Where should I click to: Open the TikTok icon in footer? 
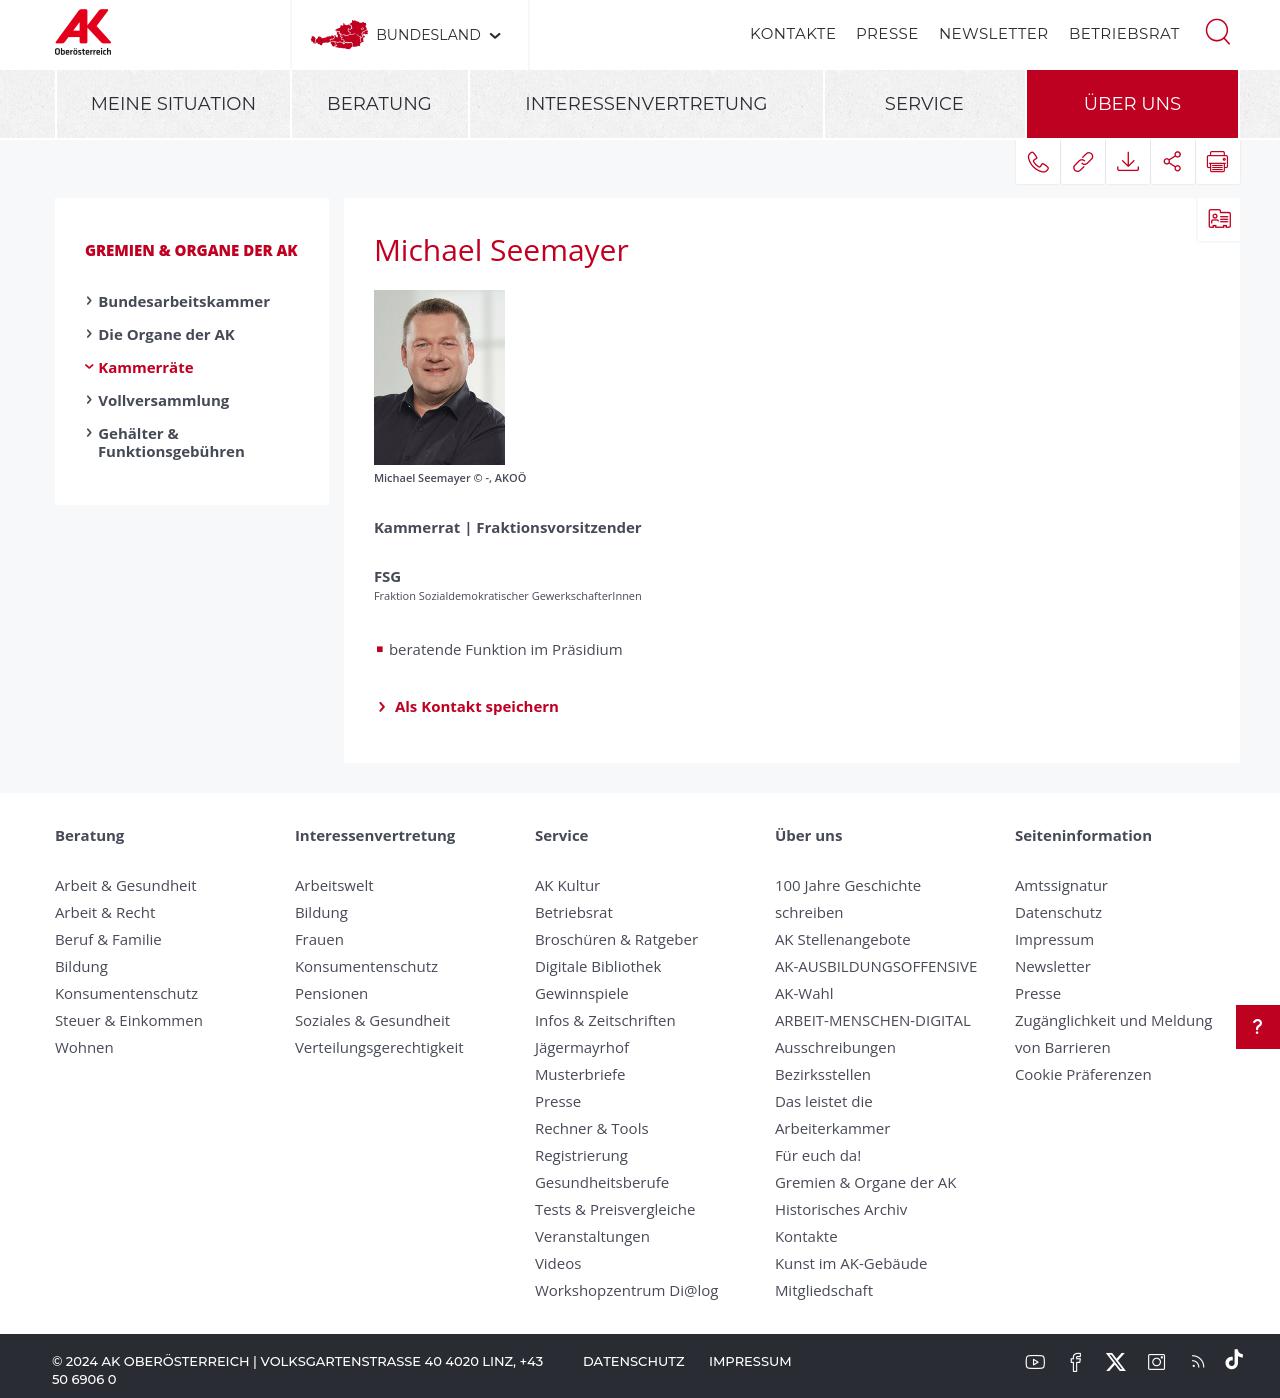(x=1234, y=1359)
